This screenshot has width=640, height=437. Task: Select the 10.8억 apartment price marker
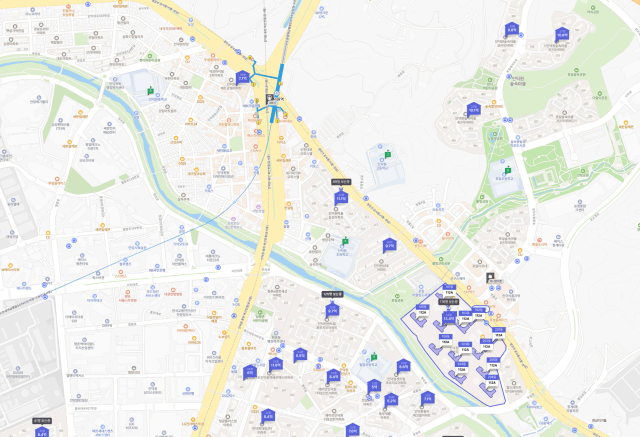(x=562, y=35)
